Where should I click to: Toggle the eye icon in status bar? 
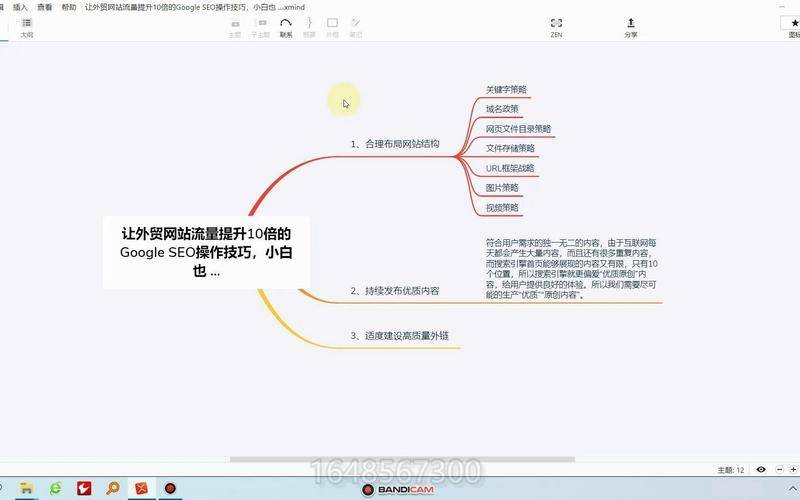761,469
